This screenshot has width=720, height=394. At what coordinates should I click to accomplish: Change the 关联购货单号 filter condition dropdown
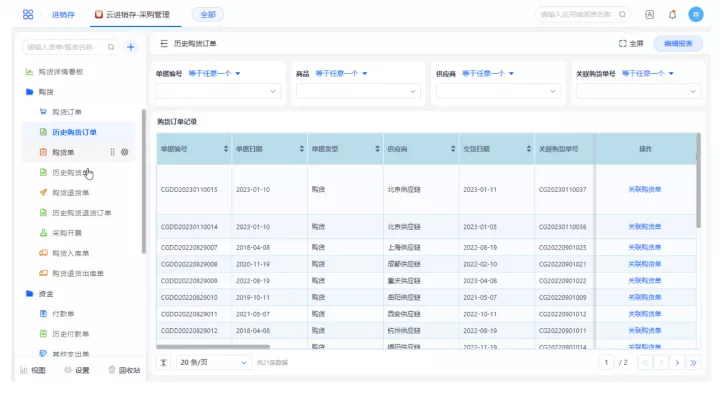pos(647,73)
